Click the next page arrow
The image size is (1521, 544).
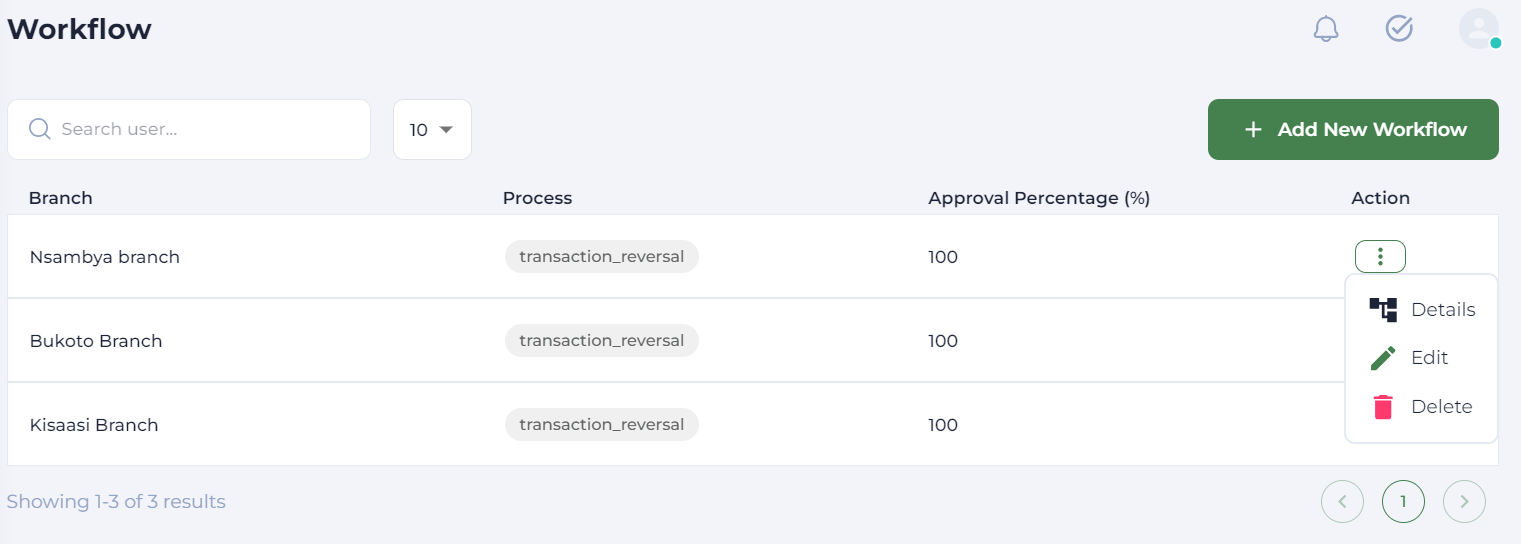point(1464,502)
